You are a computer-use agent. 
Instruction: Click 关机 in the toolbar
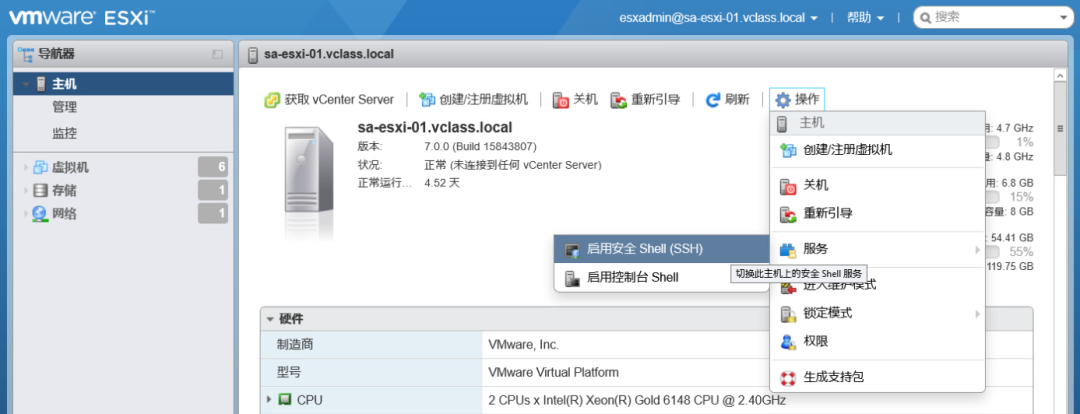coord(576,100)
